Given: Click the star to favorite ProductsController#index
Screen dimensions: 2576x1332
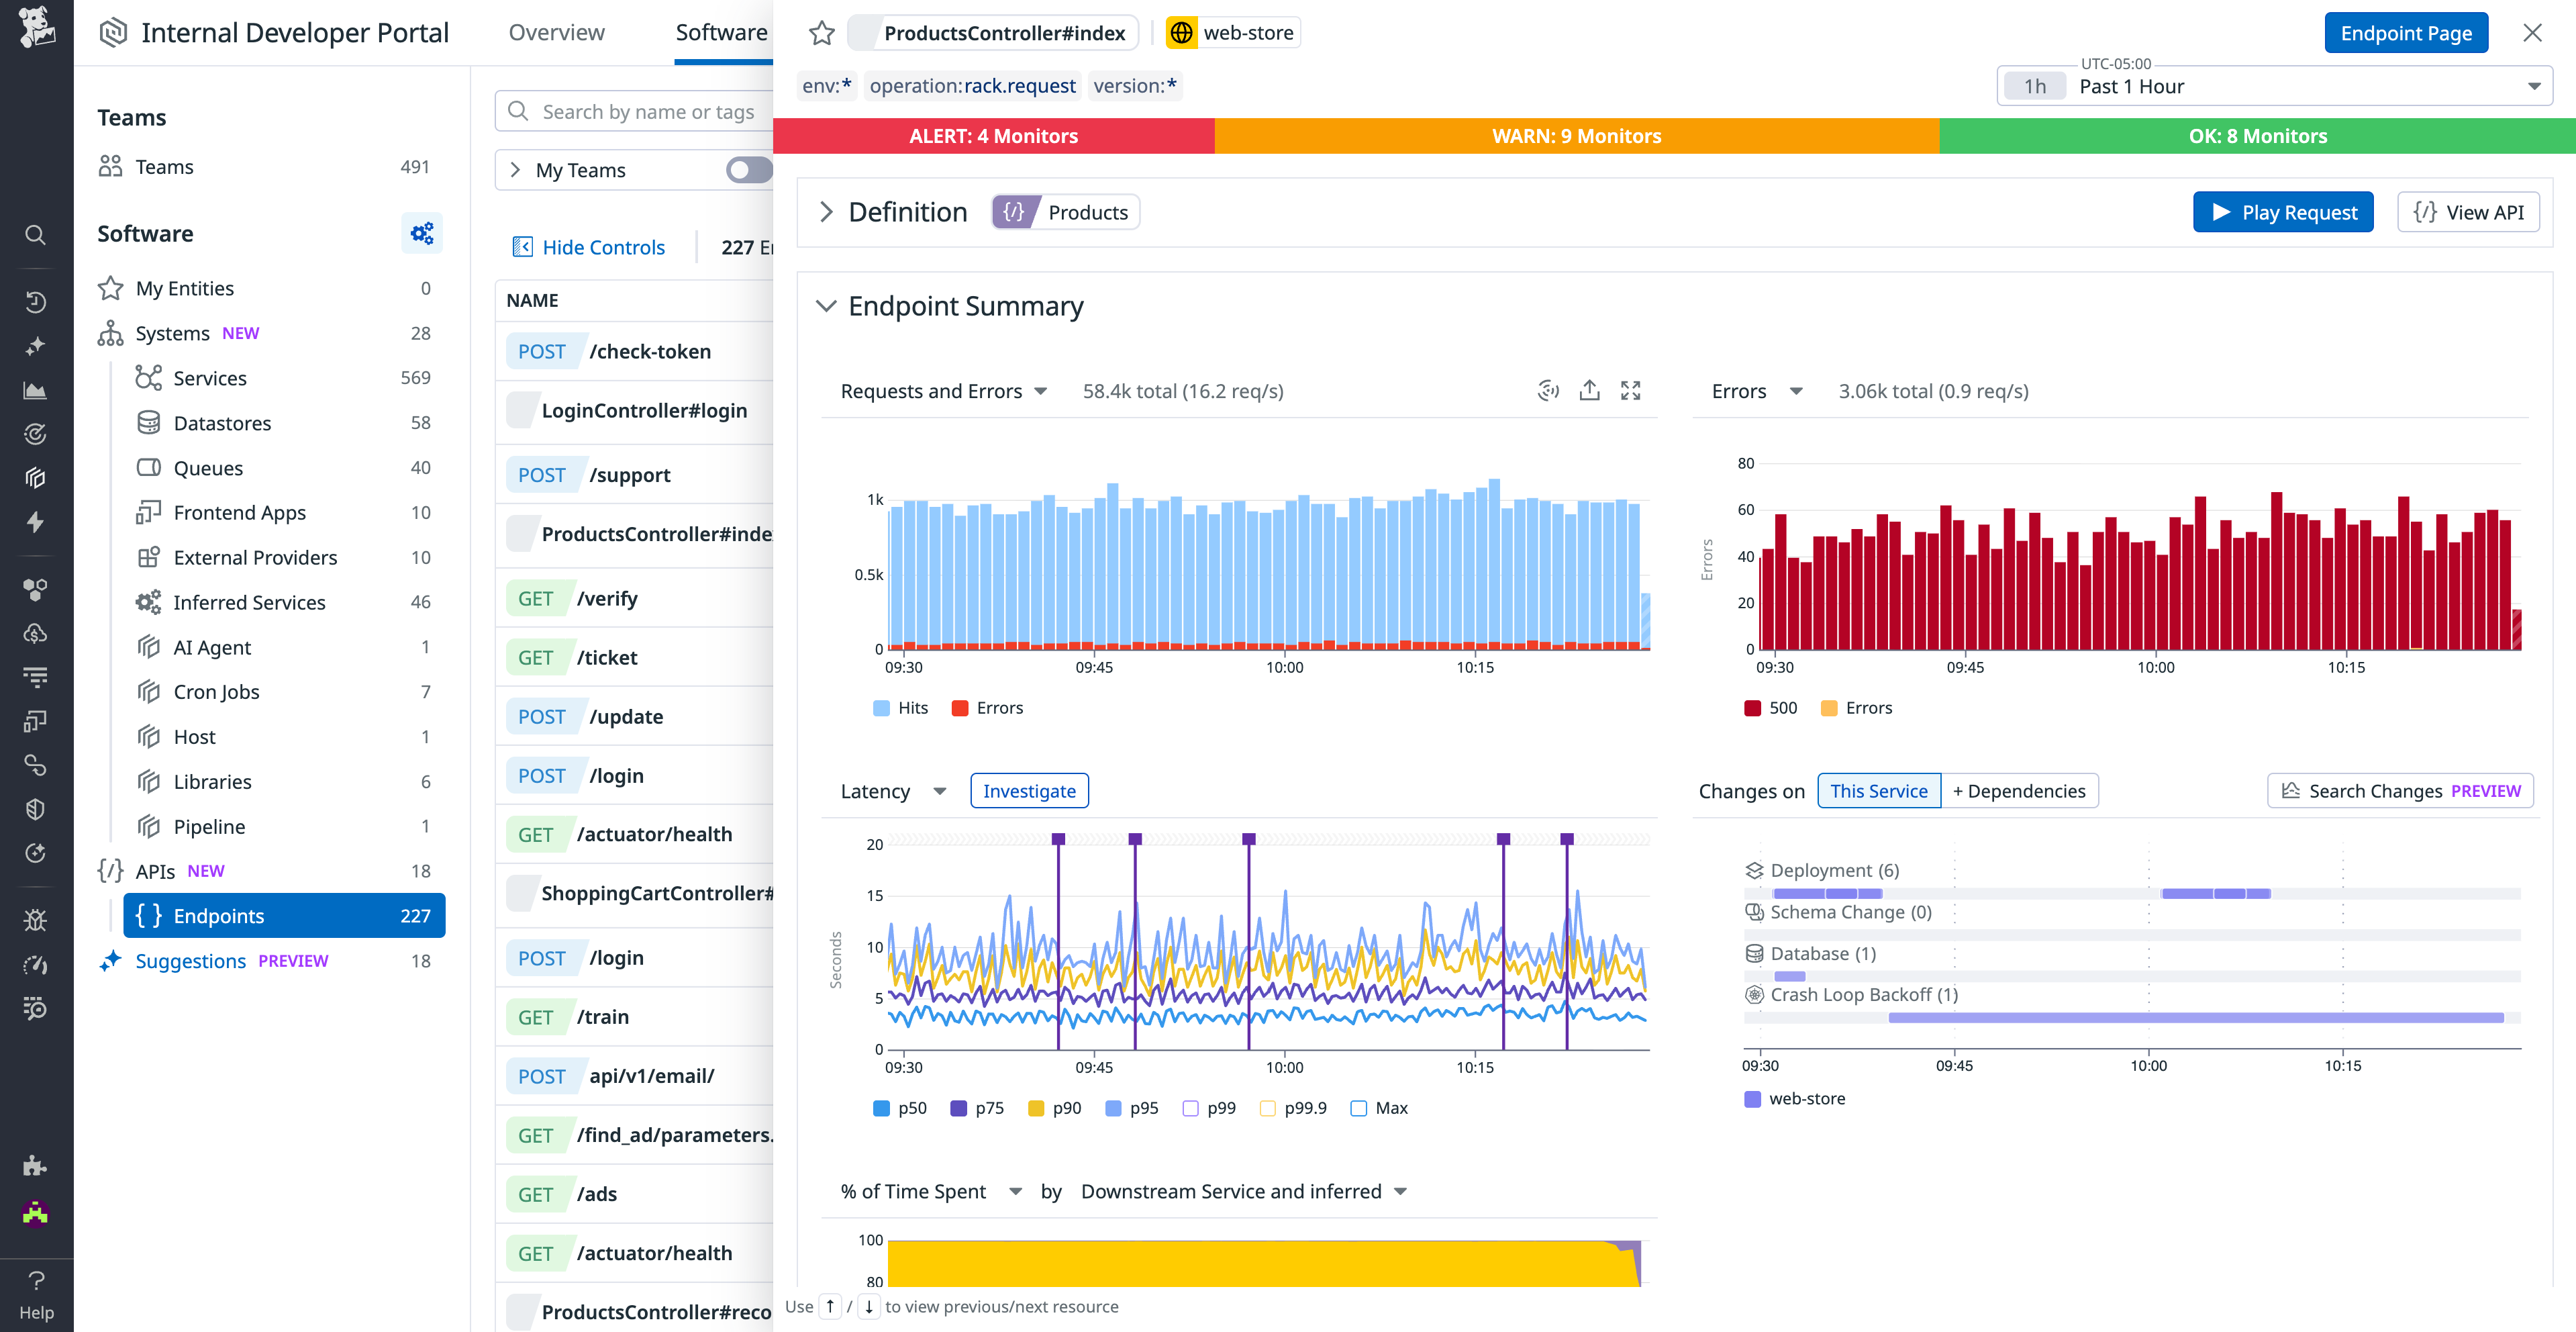Looking at the screenshot, I should tap(821, 32).
